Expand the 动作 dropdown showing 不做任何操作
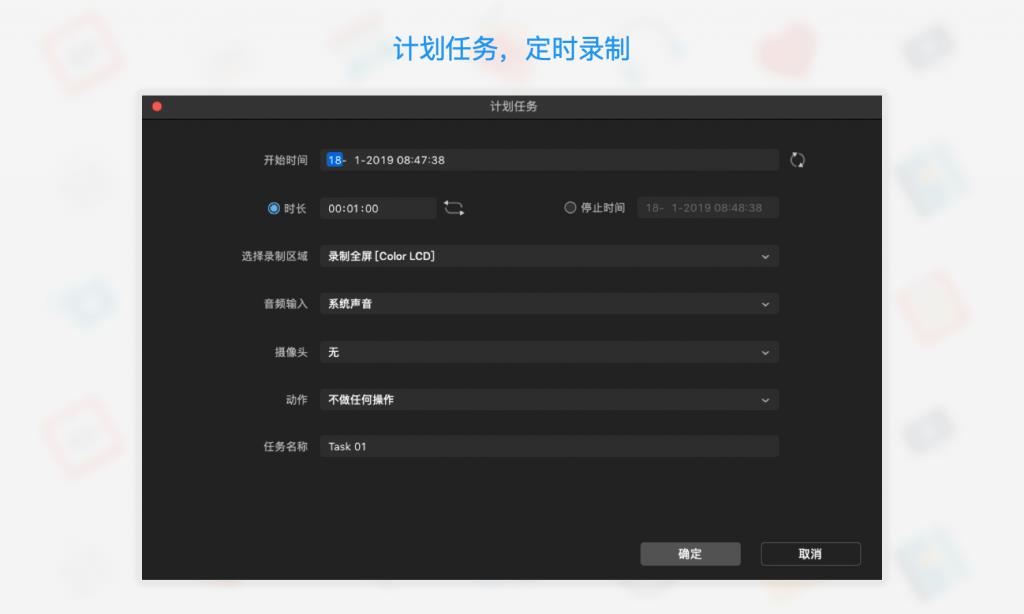This screenshot has width=1024, height=614. (x=548, y=400)
